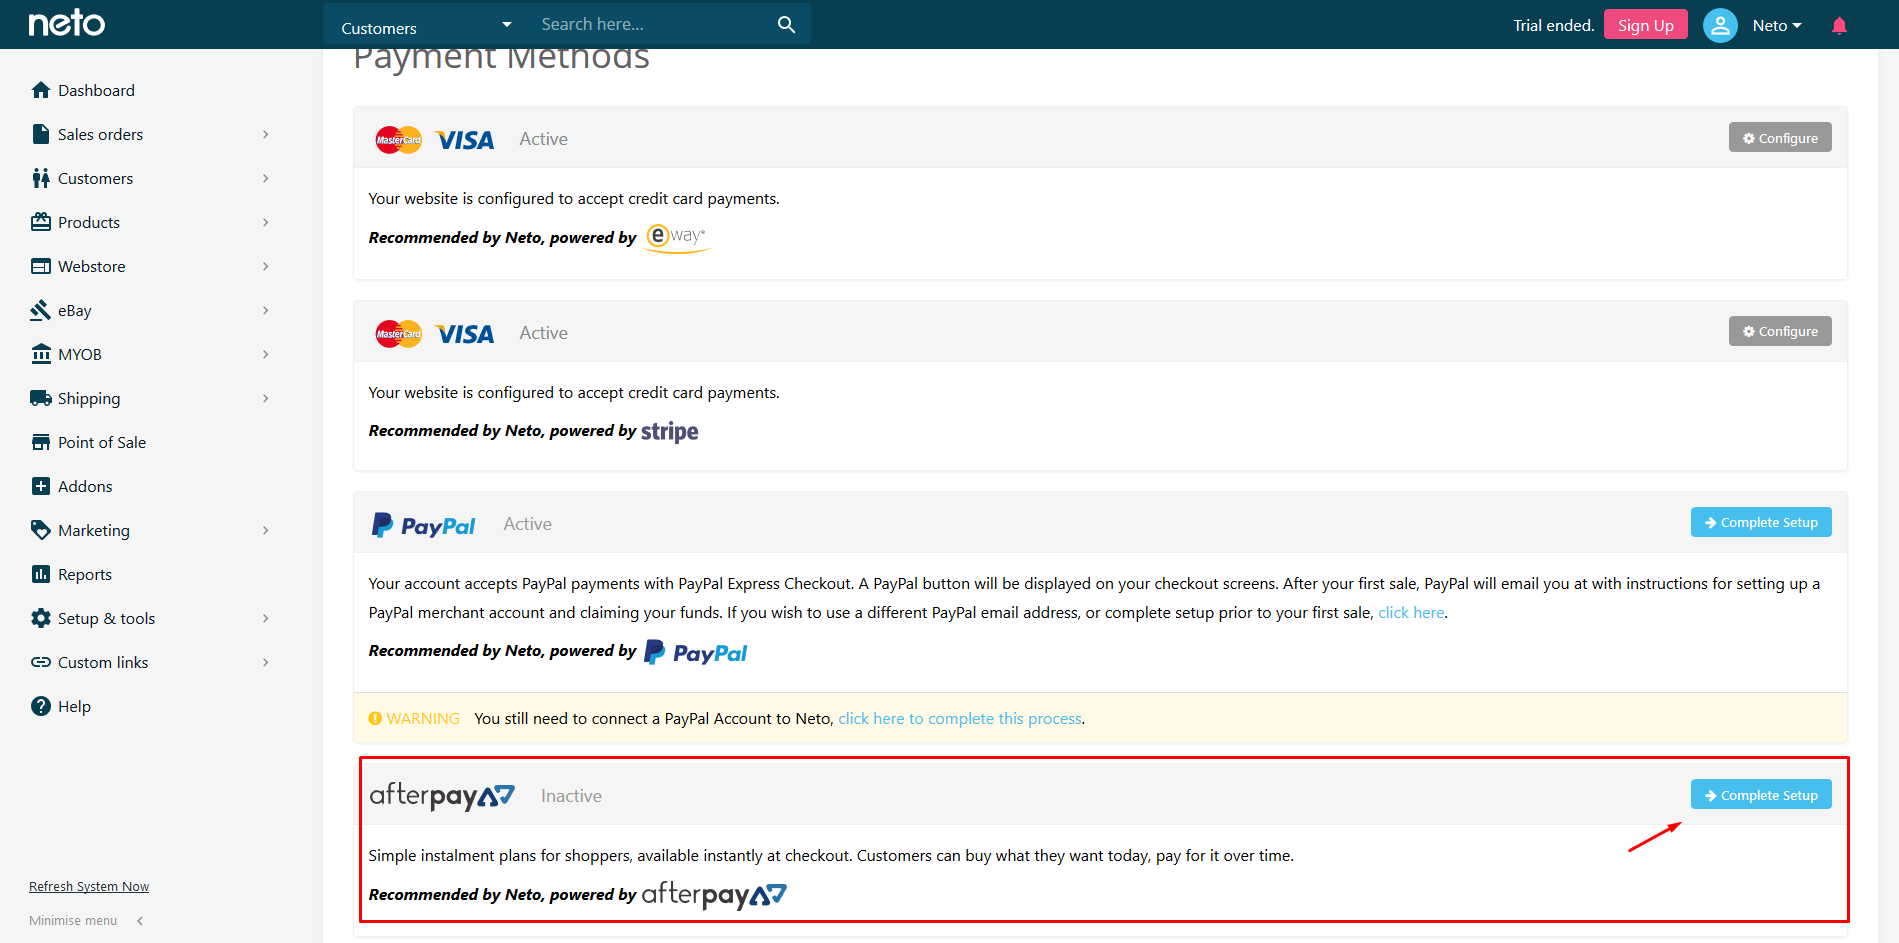Click the Mastercard Visa logos in eWAY row
This screenshot has width=1899, height=943.
point(434,140)
